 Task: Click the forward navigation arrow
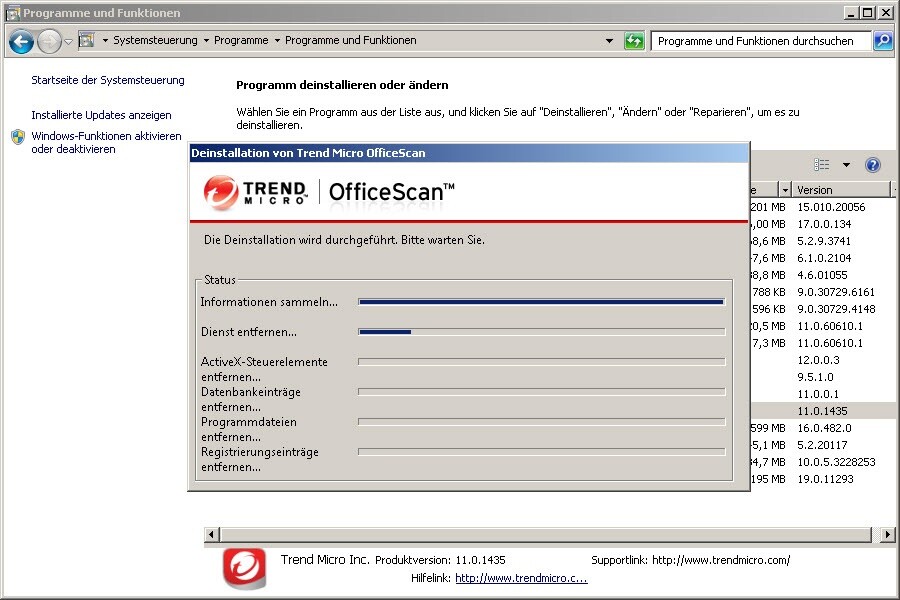click(x=49, y=41)
